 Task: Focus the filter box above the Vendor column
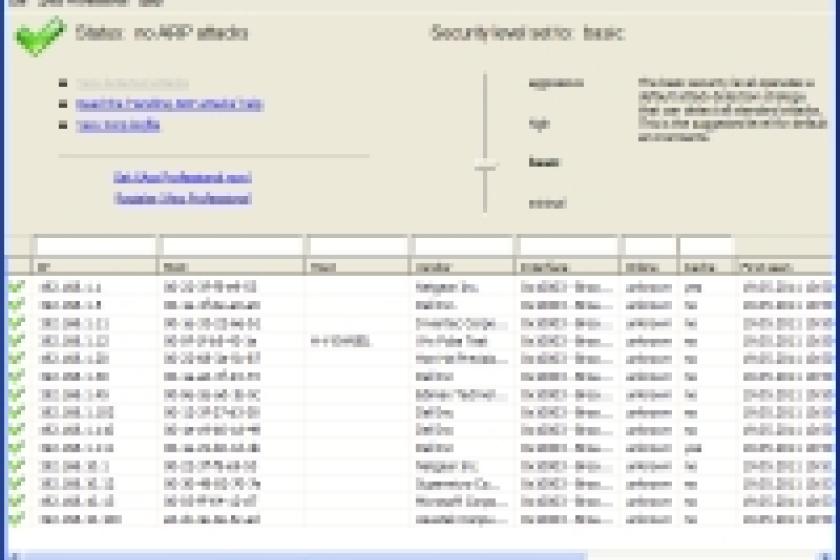[463, 246]
